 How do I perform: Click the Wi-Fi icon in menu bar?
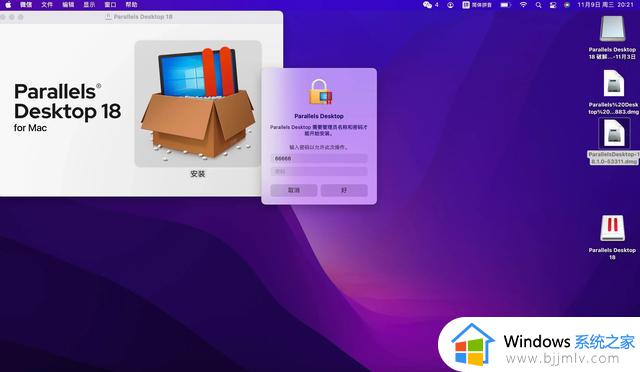[x=523, y=5]
